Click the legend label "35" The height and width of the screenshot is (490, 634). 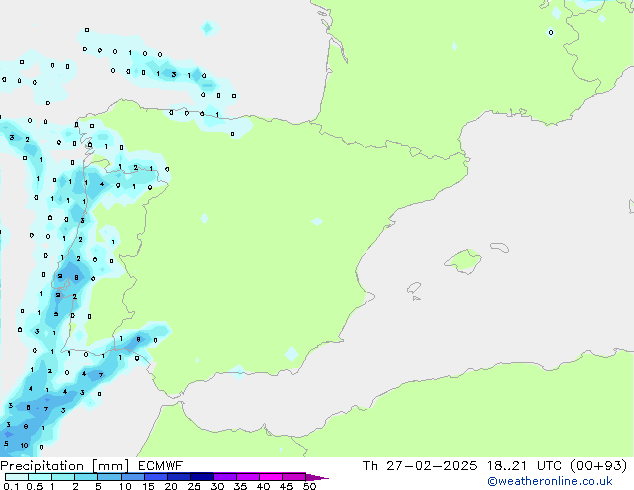coord(240,486)
